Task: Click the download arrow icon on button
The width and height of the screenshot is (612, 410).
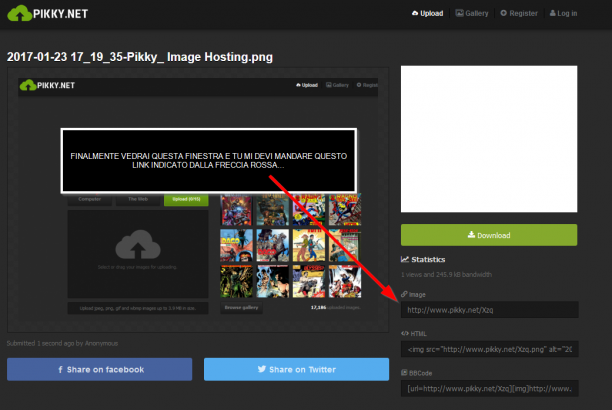Action: pyautogui.click(x=471, y=235)
